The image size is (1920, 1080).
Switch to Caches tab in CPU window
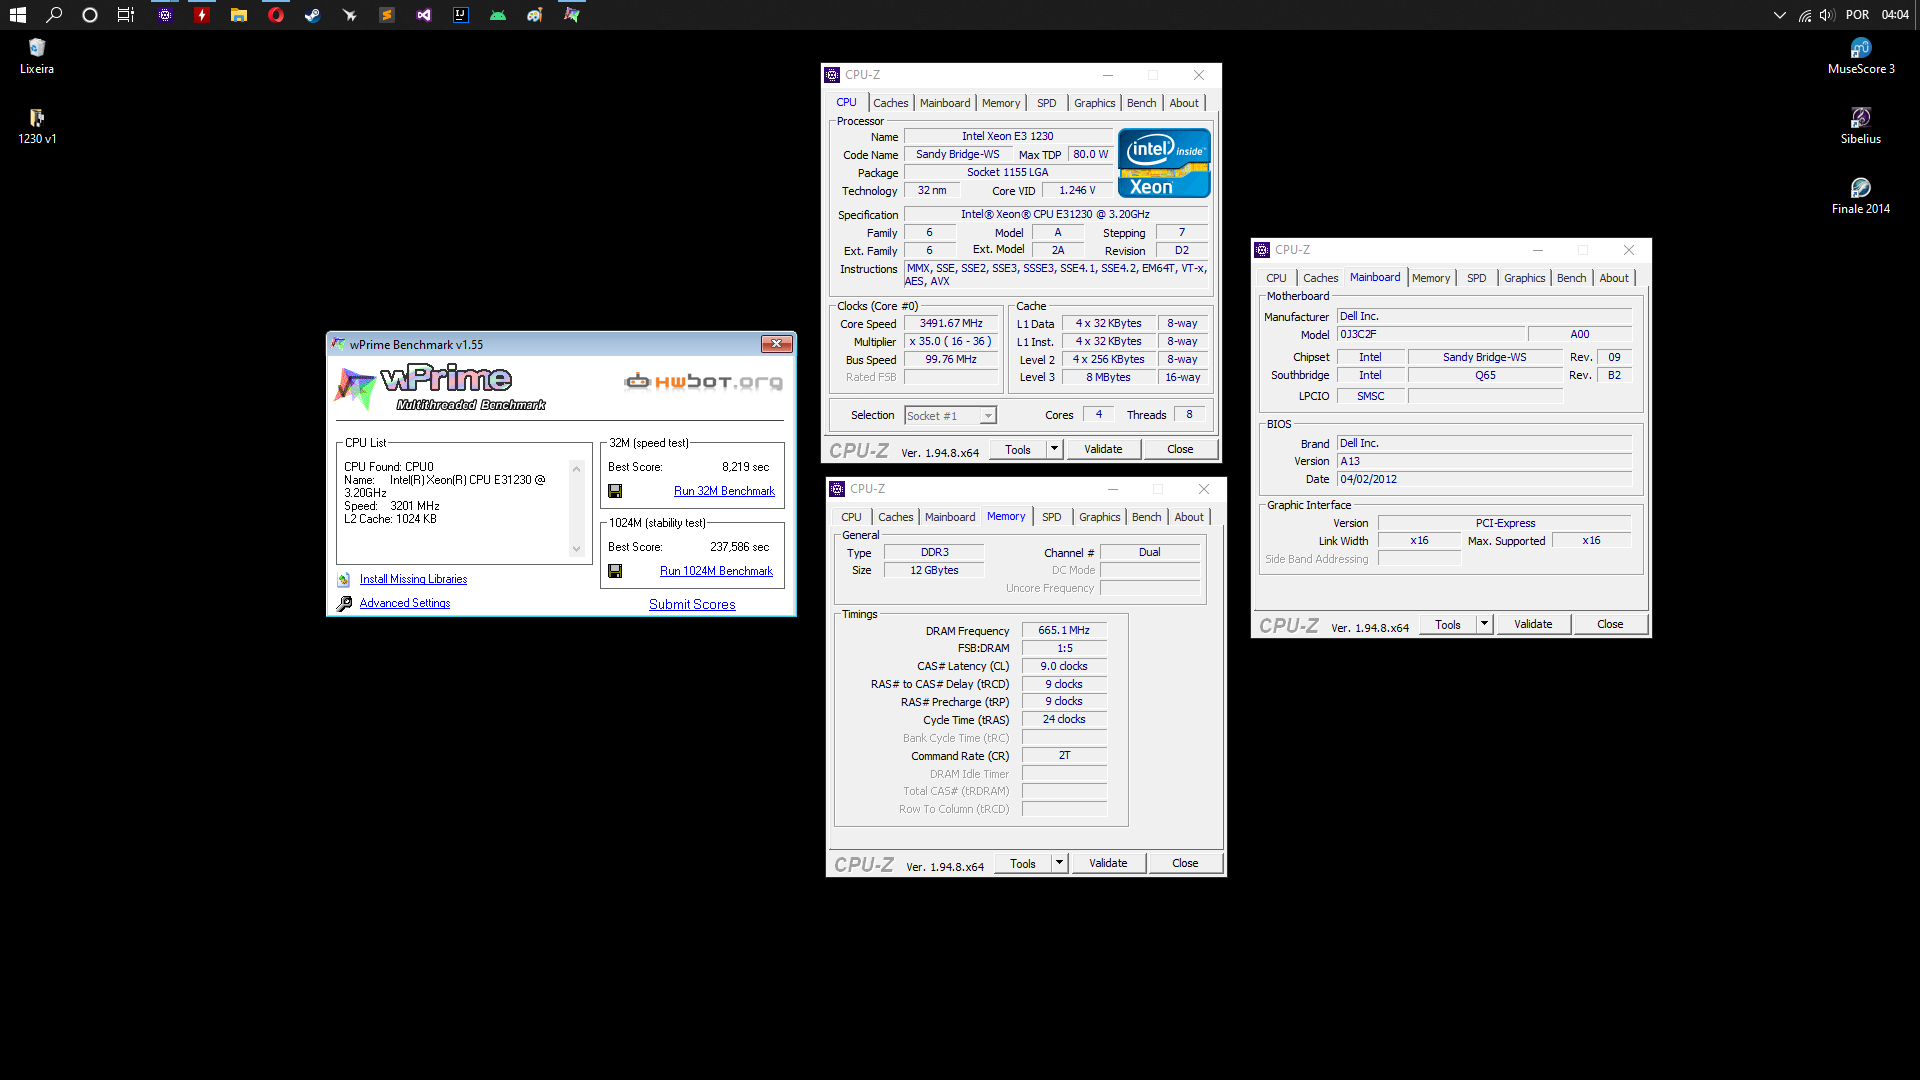[890, 103]
